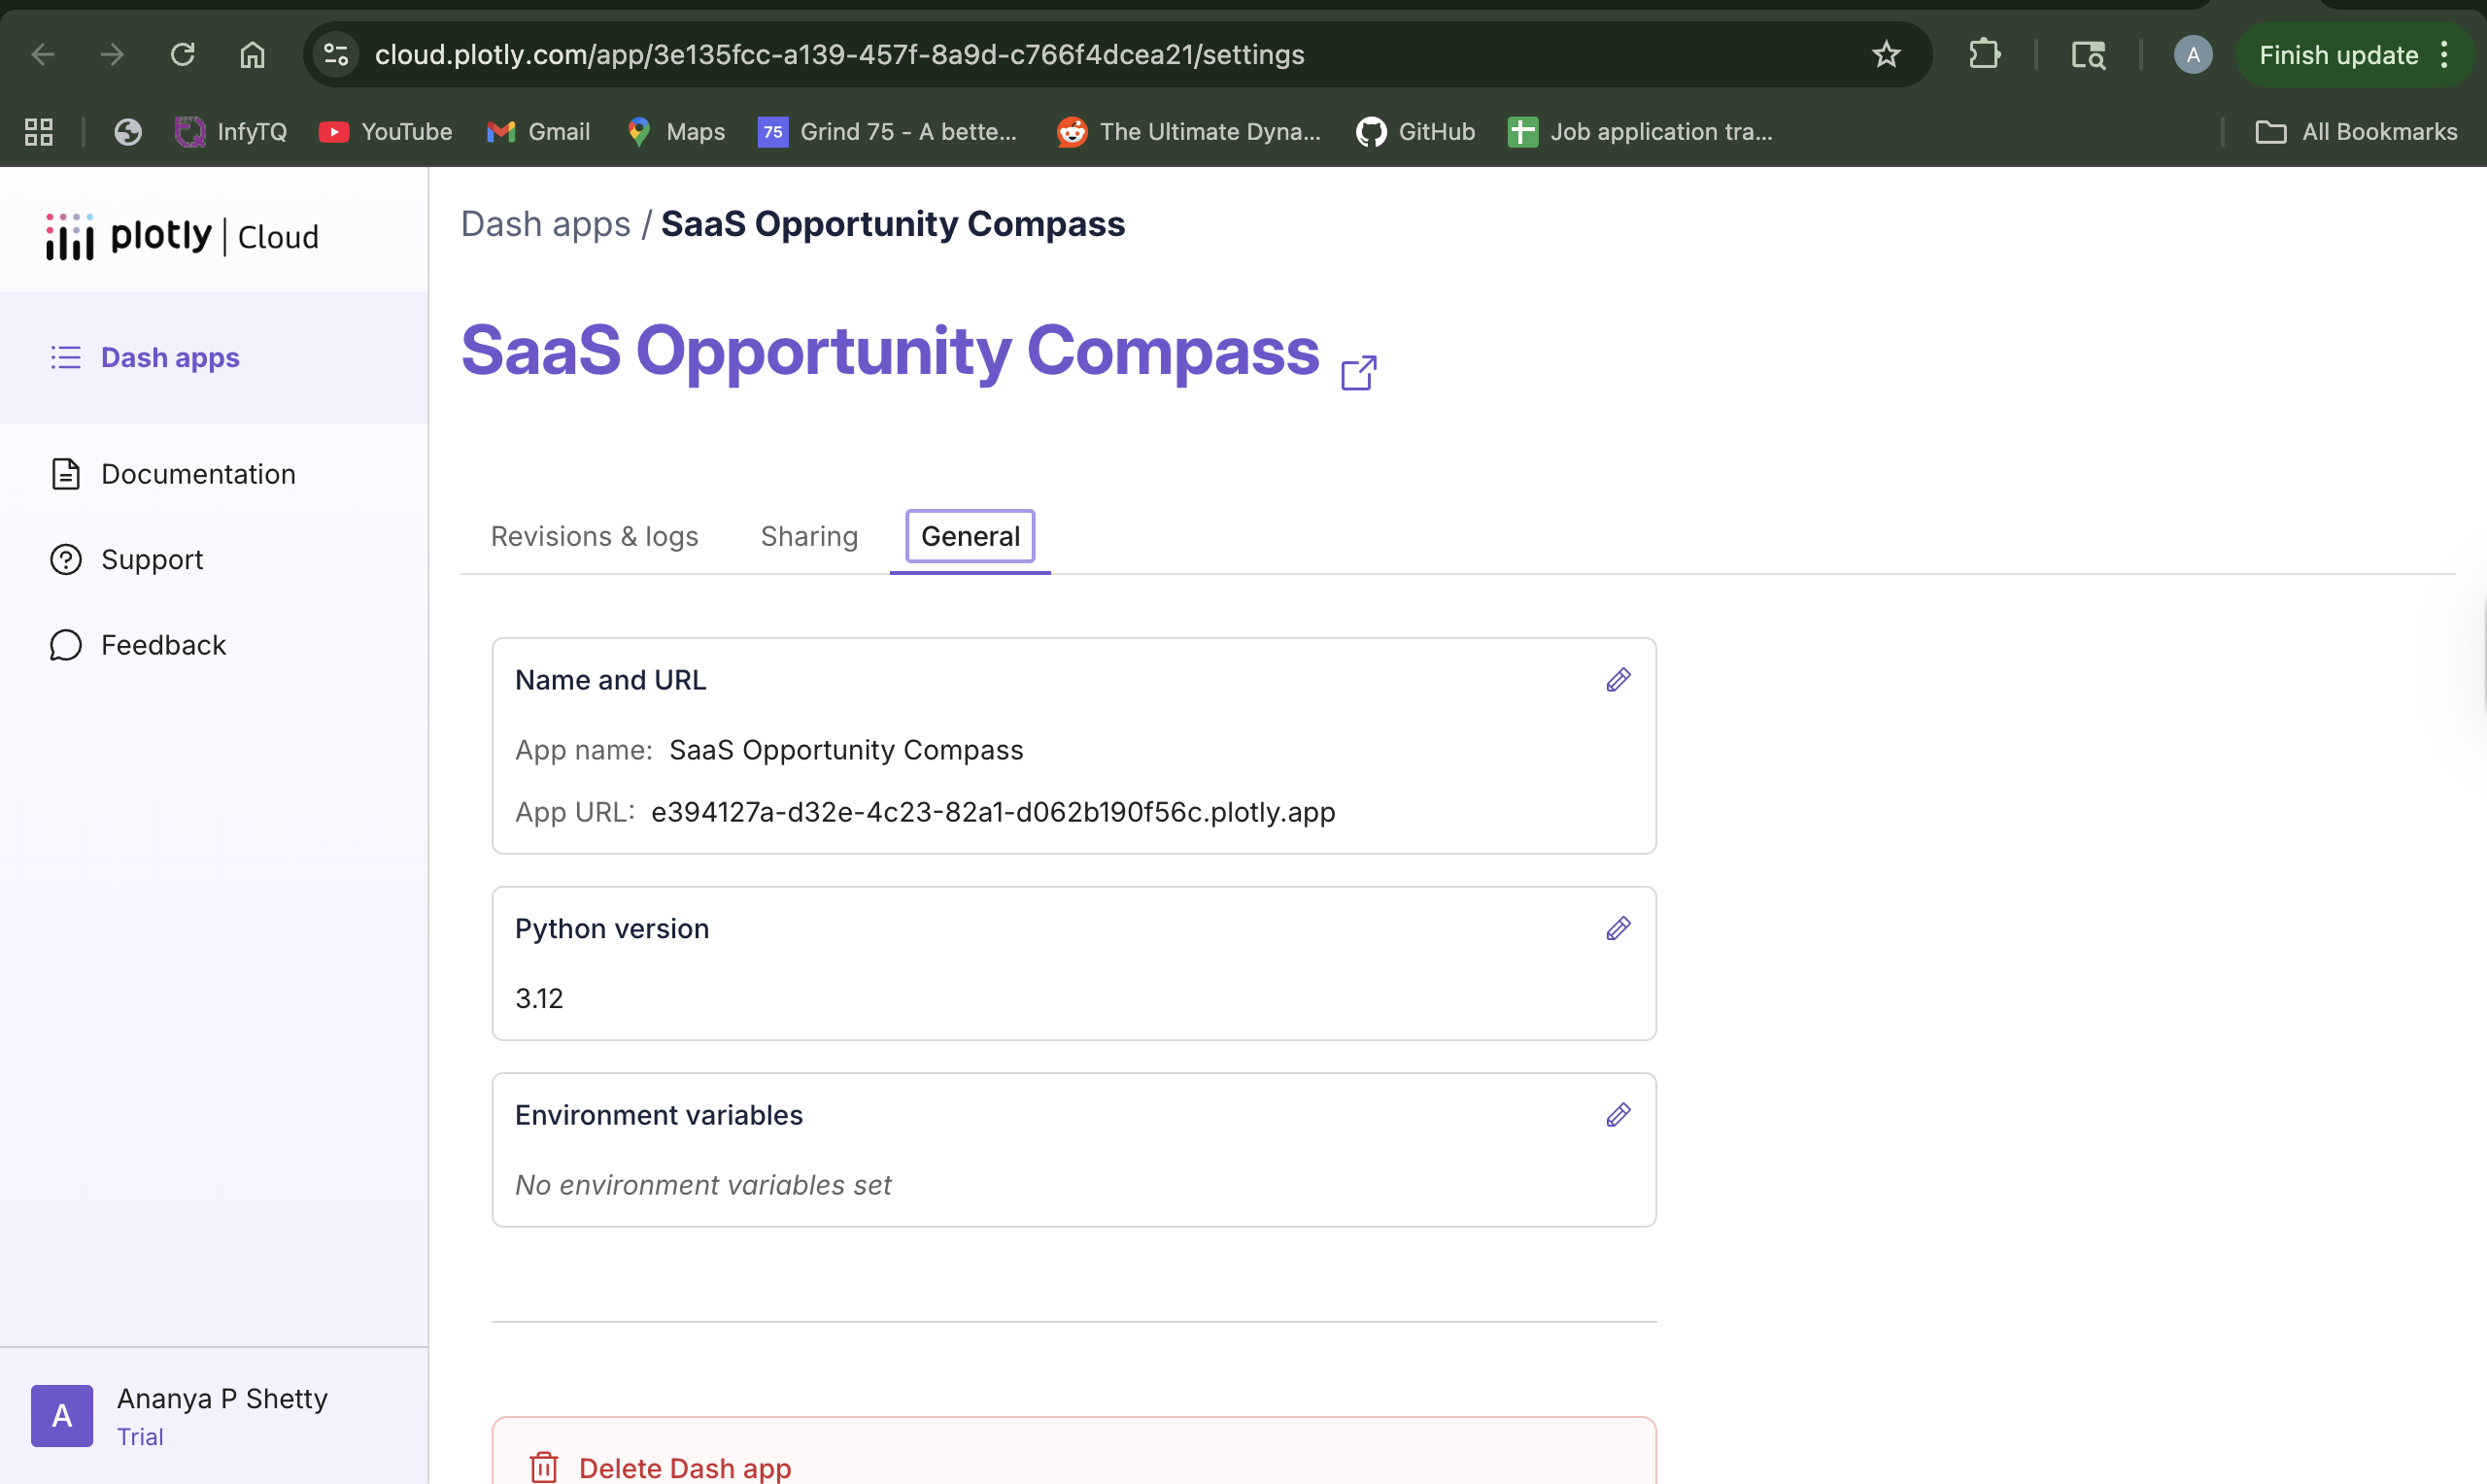
Task: Open the Feedback sidebar item
Action: click(x=163, y=645)
